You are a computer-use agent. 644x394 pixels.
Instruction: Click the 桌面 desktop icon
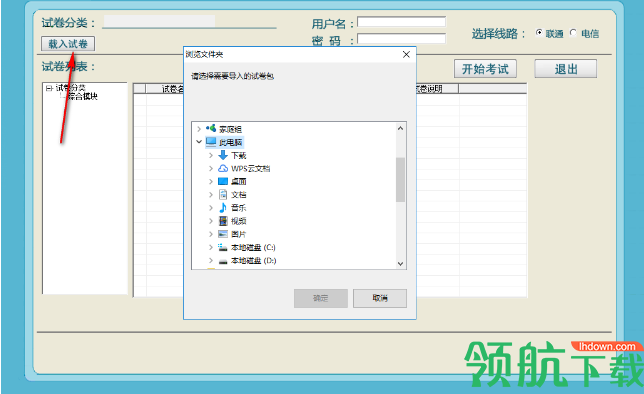pyautogui.click(x=223, y=181)
